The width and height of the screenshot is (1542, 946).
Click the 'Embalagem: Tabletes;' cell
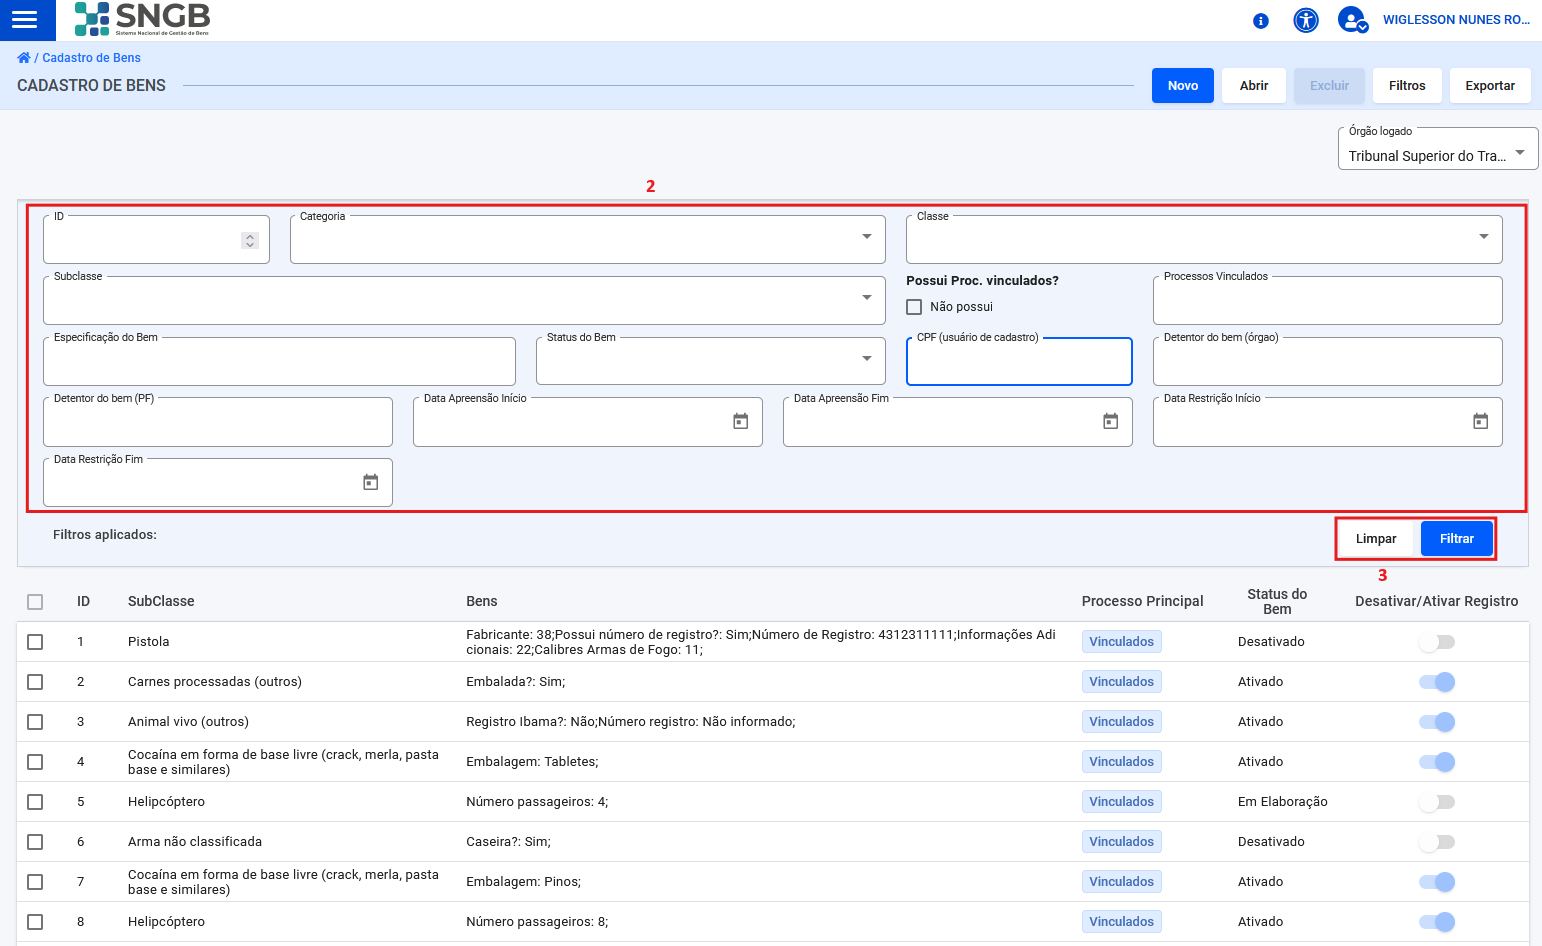click(532, 762)
